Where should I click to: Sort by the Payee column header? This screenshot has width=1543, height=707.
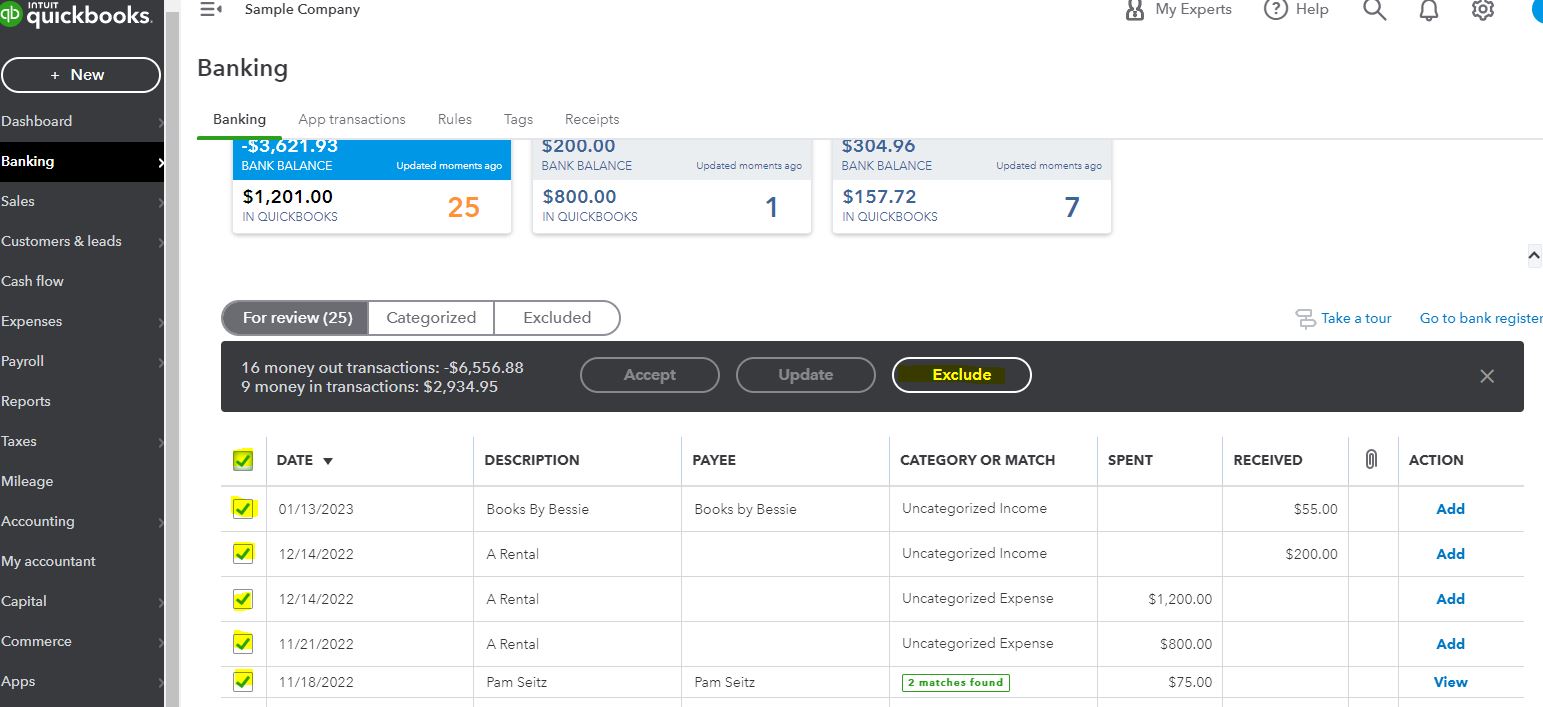tap(714, 460)
